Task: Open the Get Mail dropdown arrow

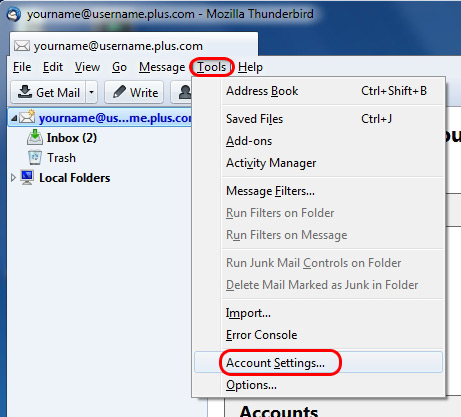Action: coord(92,92)
